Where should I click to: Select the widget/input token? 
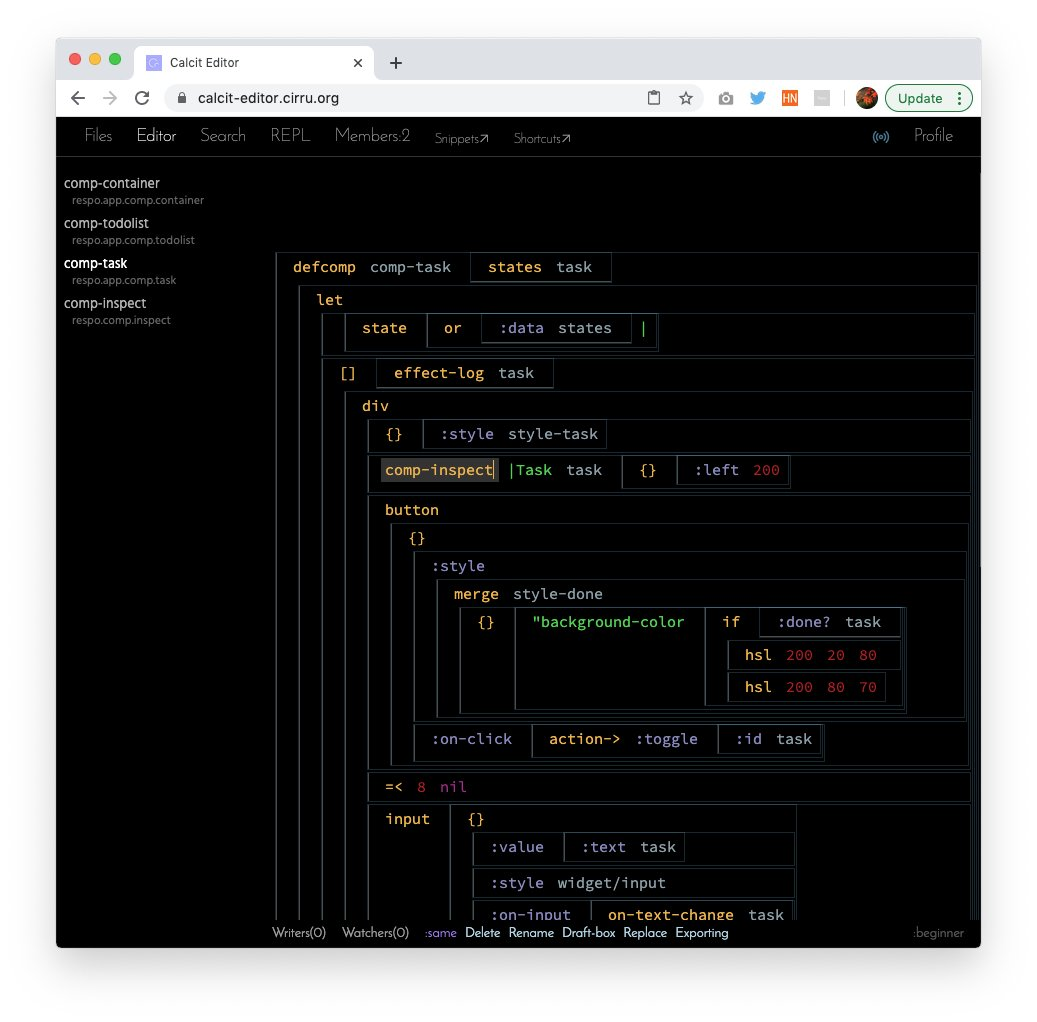(611, 883)
